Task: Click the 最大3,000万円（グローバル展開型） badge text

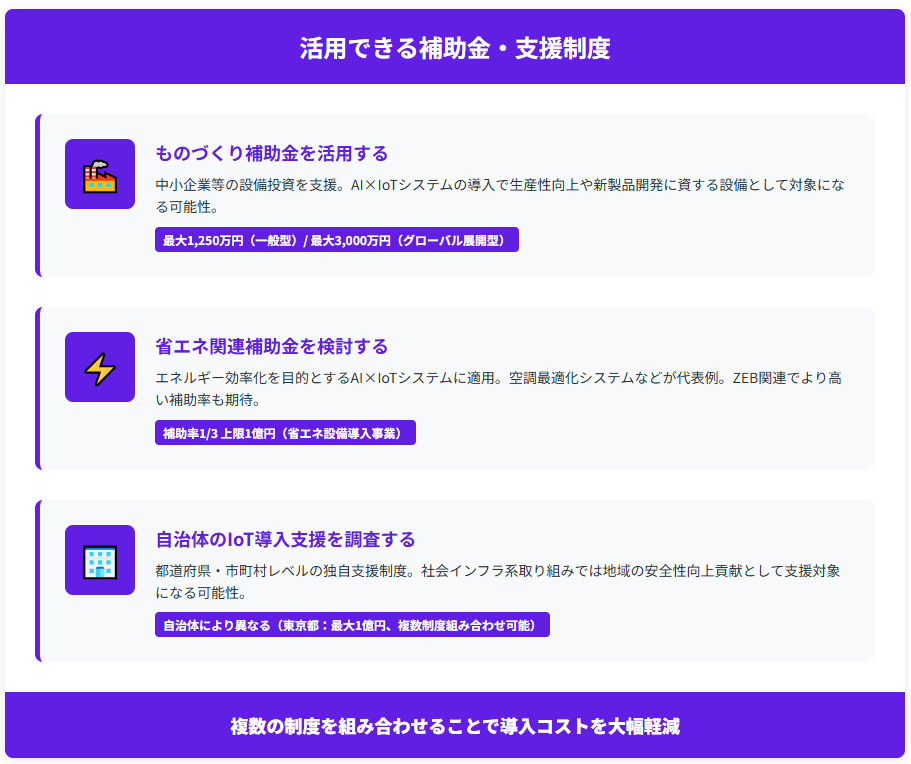Action: 410,241
